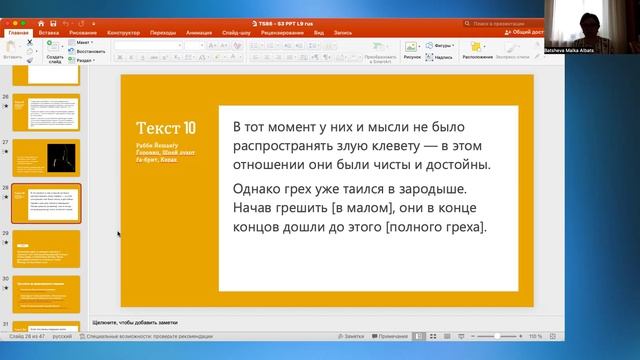Click Преобразовать в SmartArt
Viewport: 640px width, 360px height.
coord(380,52)
